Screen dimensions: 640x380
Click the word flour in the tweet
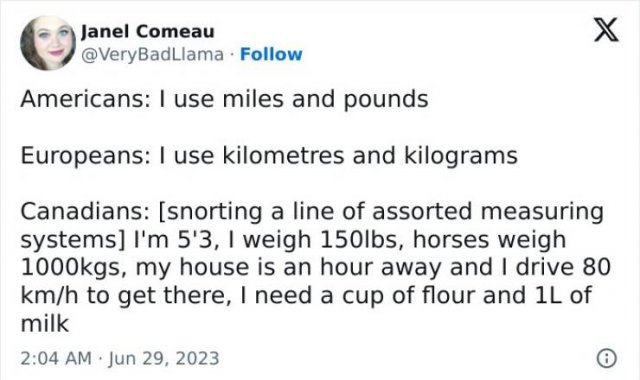click(x=448, y=295)
